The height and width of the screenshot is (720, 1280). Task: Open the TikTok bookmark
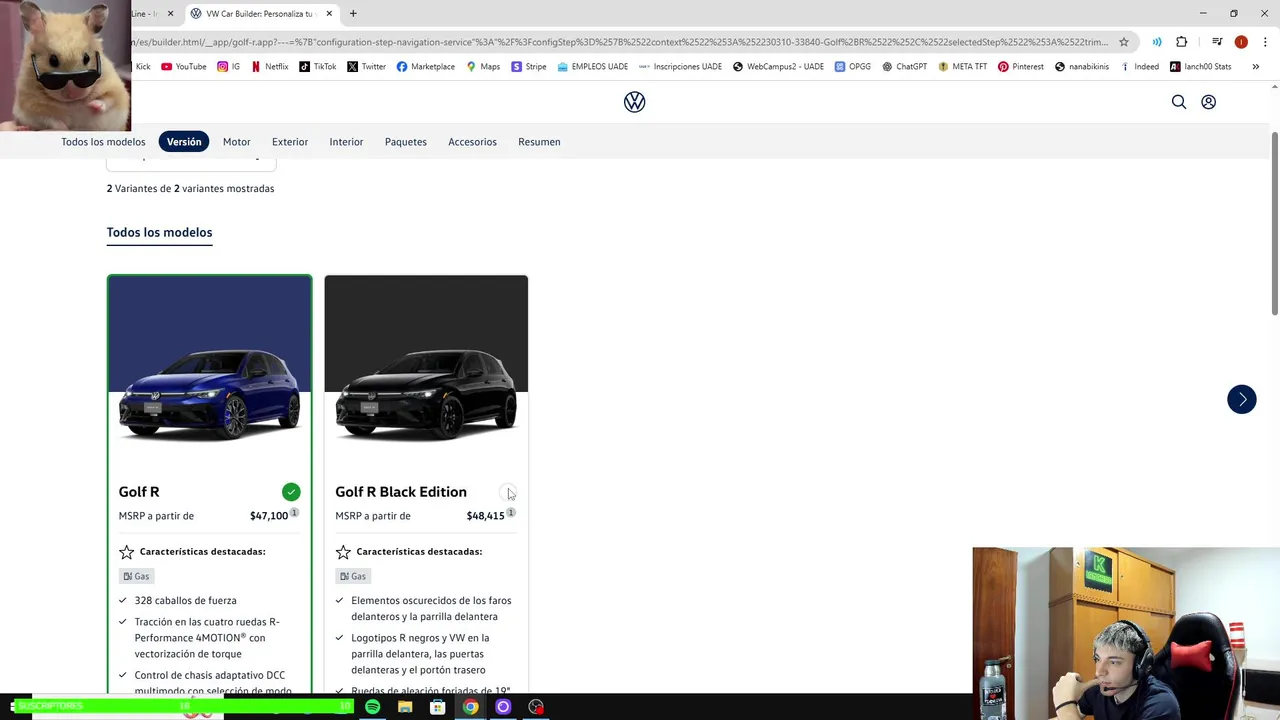tap(318, 67)
